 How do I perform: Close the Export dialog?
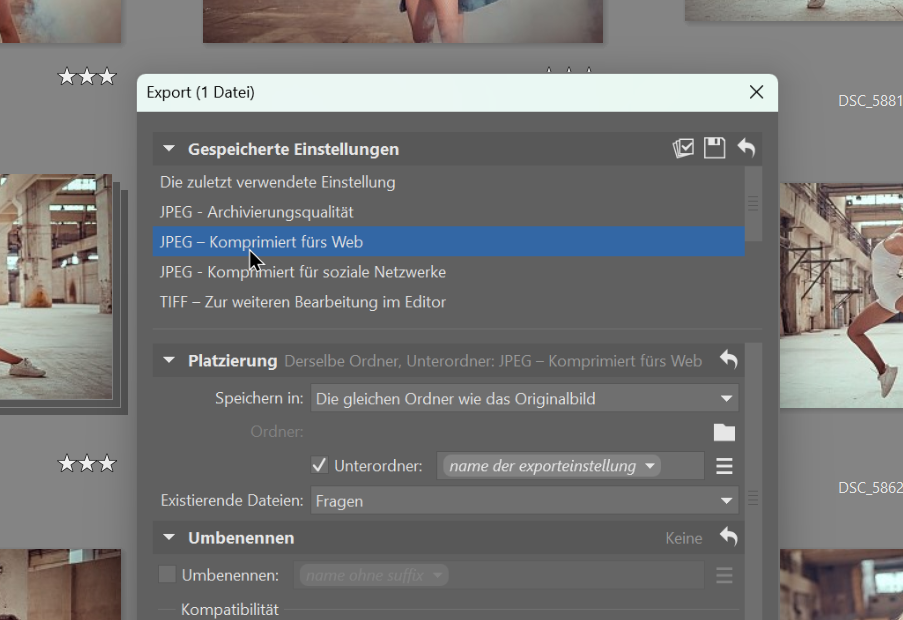(756, 93)
